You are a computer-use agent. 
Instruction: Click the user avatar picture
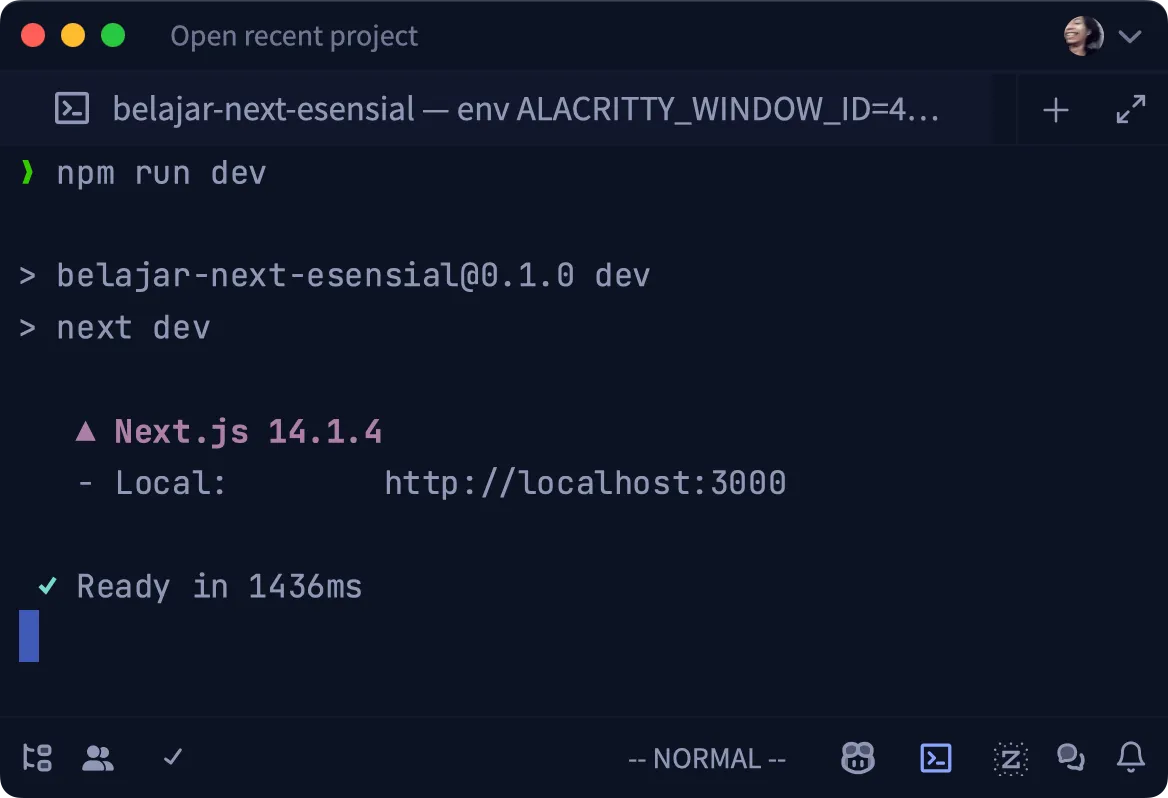(x=1082, y=34)
